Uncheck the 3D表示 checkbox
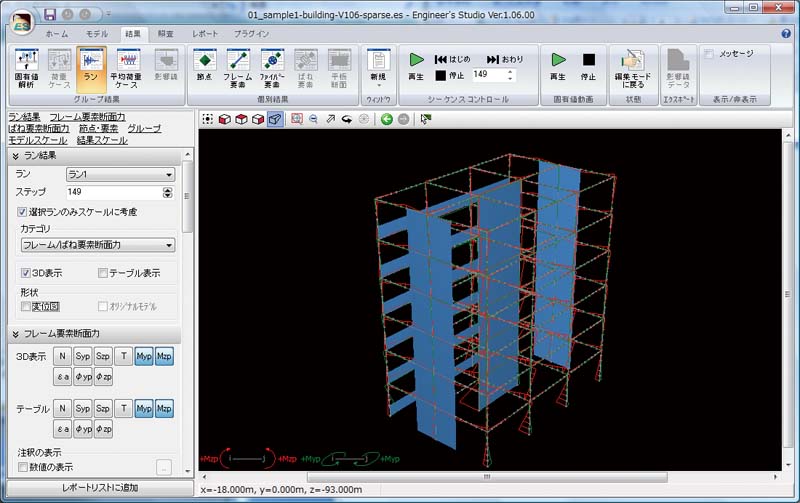Screen dimensions: 800x503 tap(26, 272)
